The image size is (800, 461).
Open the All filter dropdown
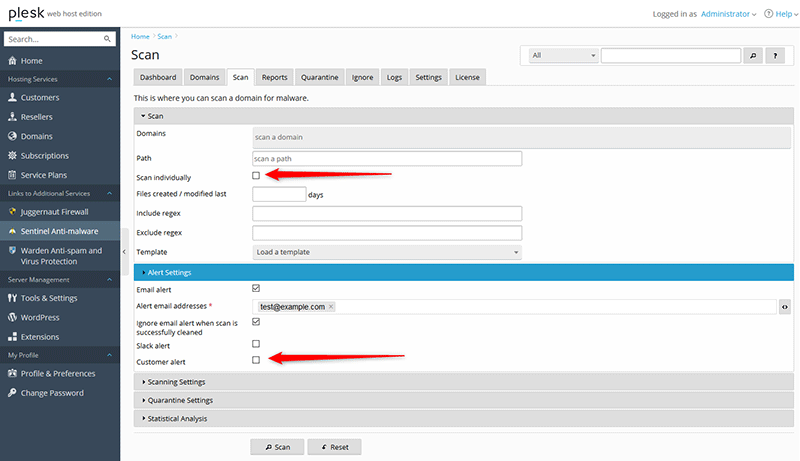[563, 56]
